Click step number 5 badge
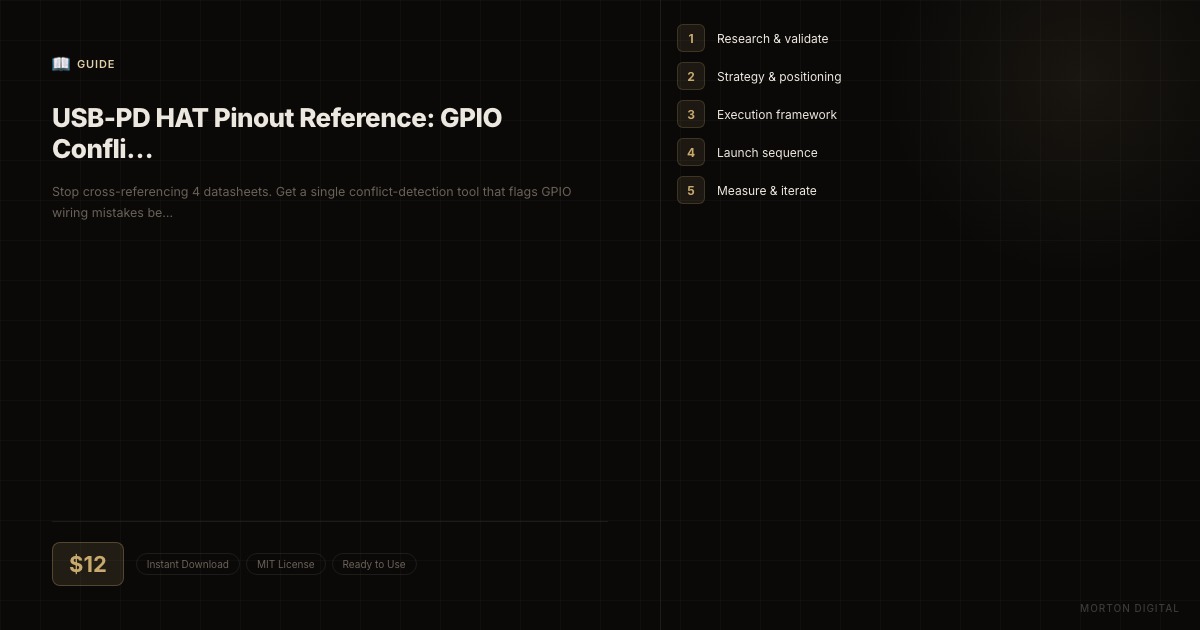 coord(691,190)
